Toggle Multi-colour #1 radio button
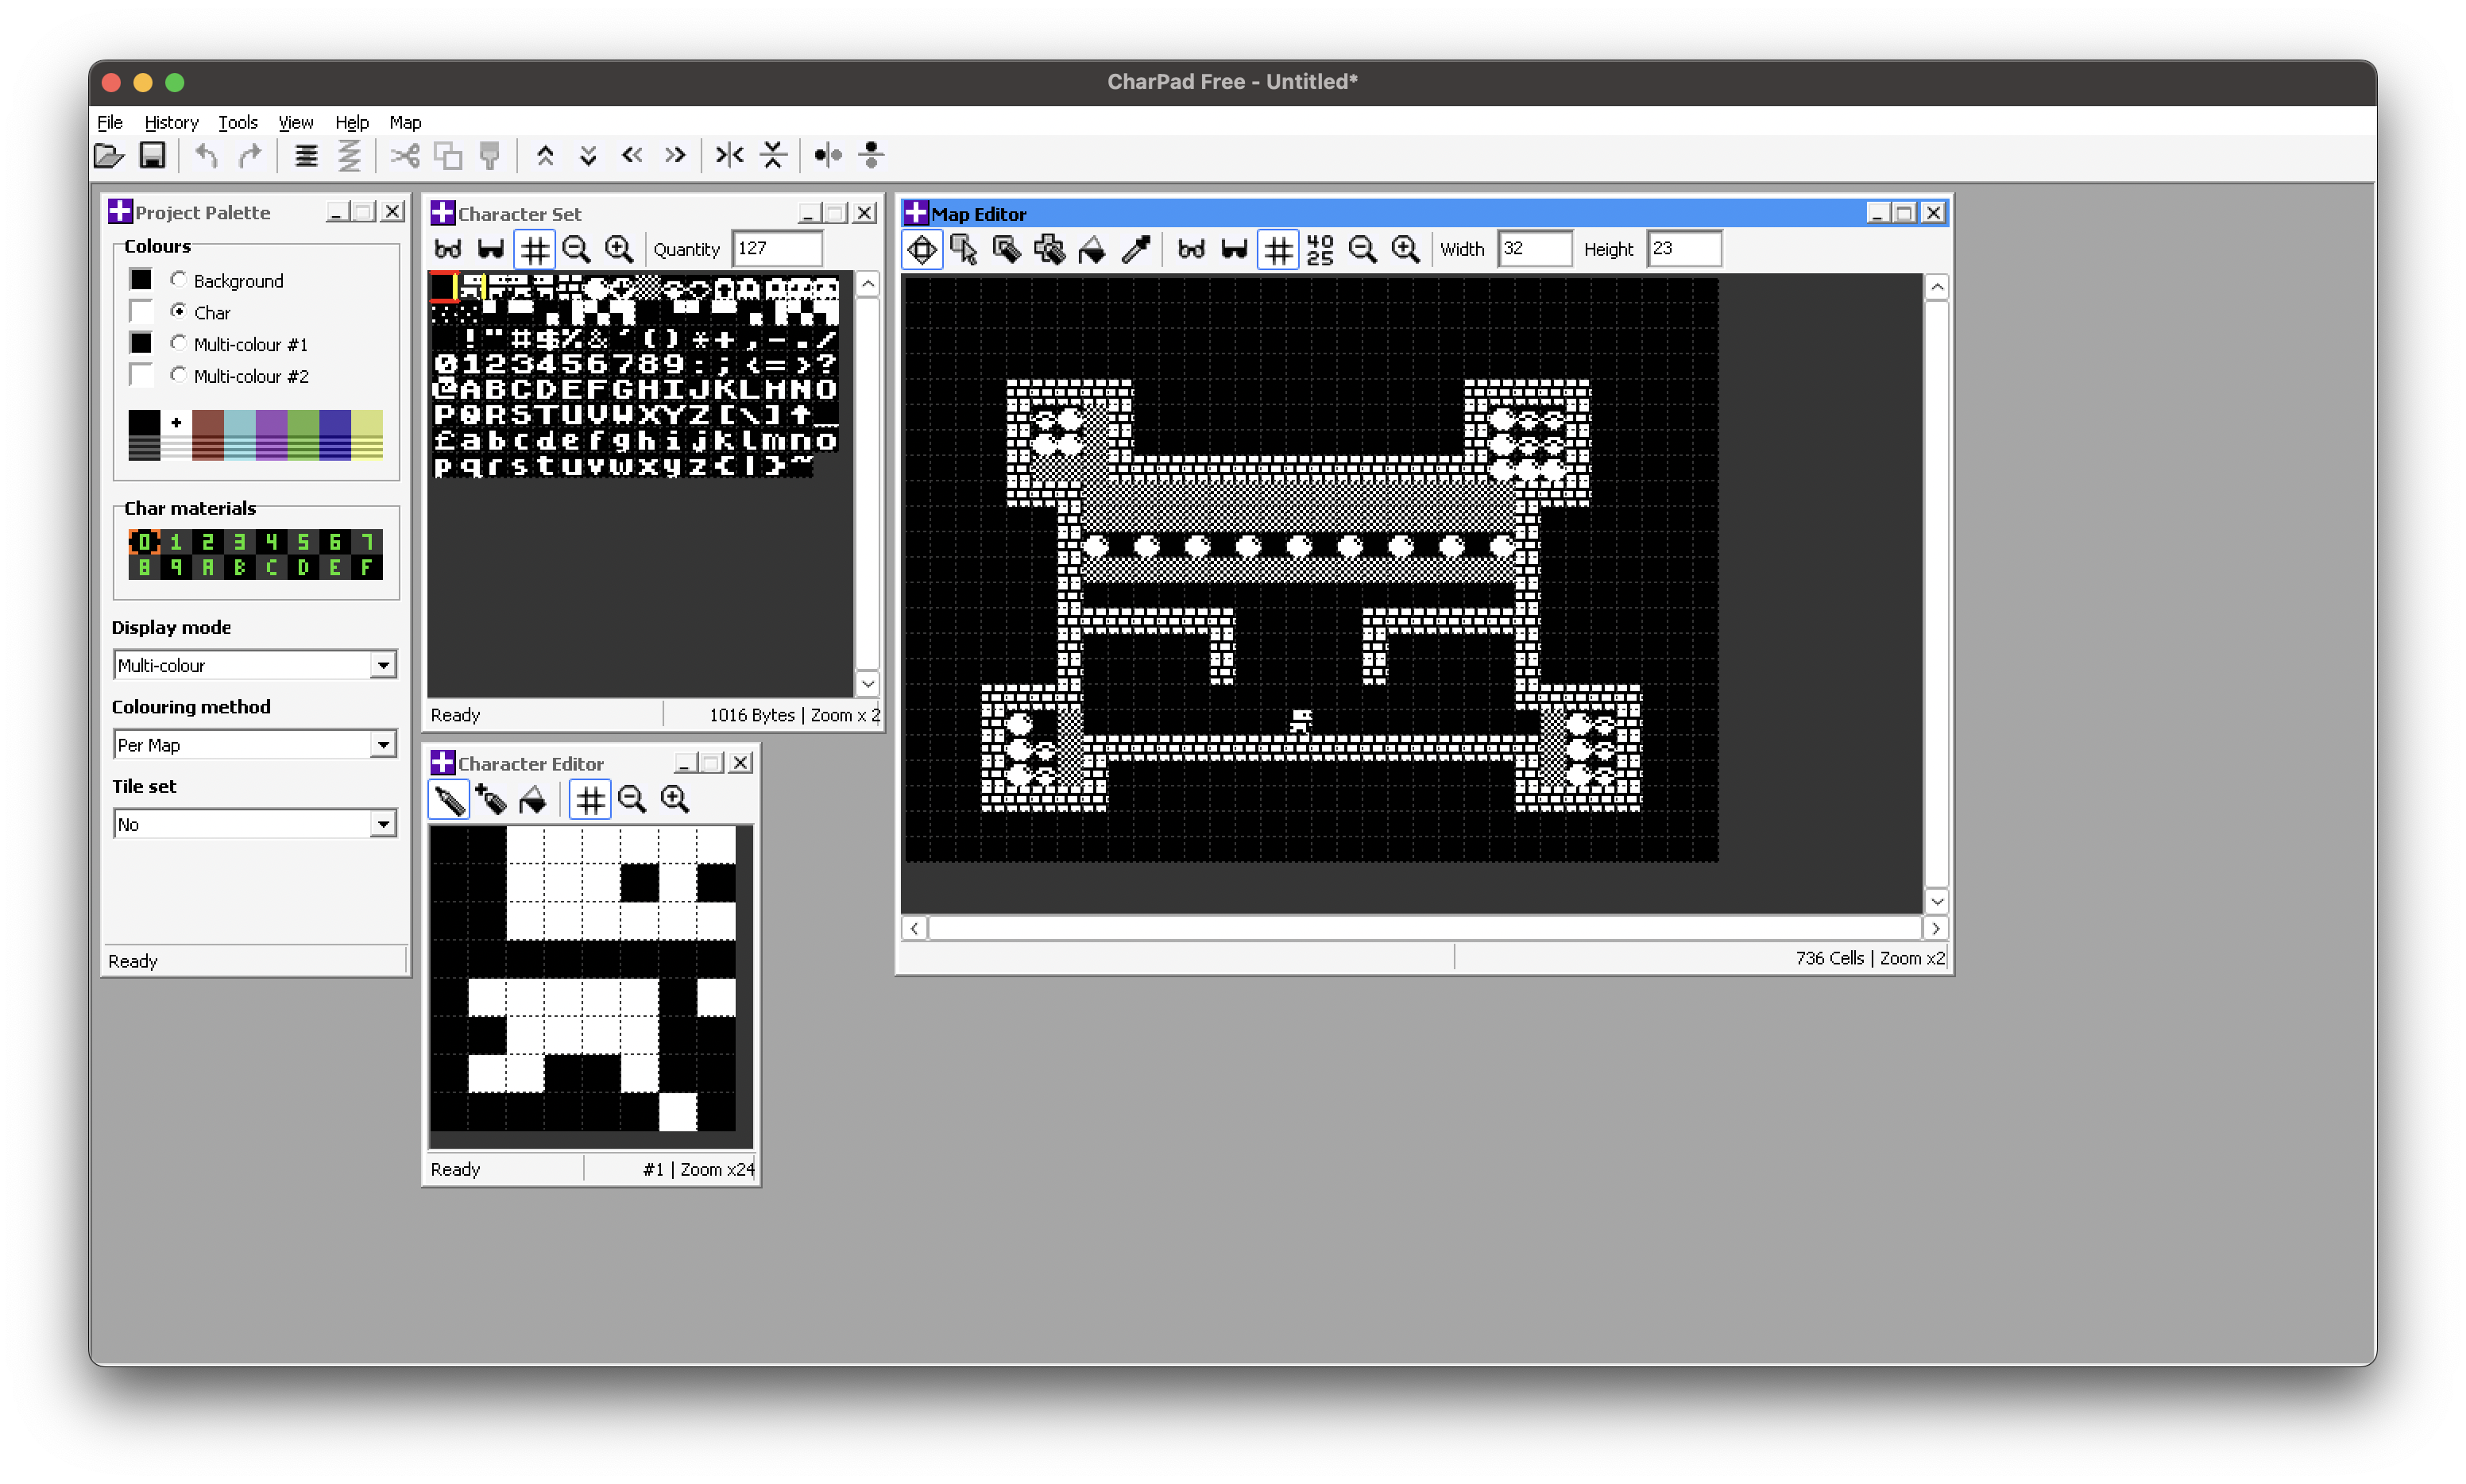 tap(180, 343)
